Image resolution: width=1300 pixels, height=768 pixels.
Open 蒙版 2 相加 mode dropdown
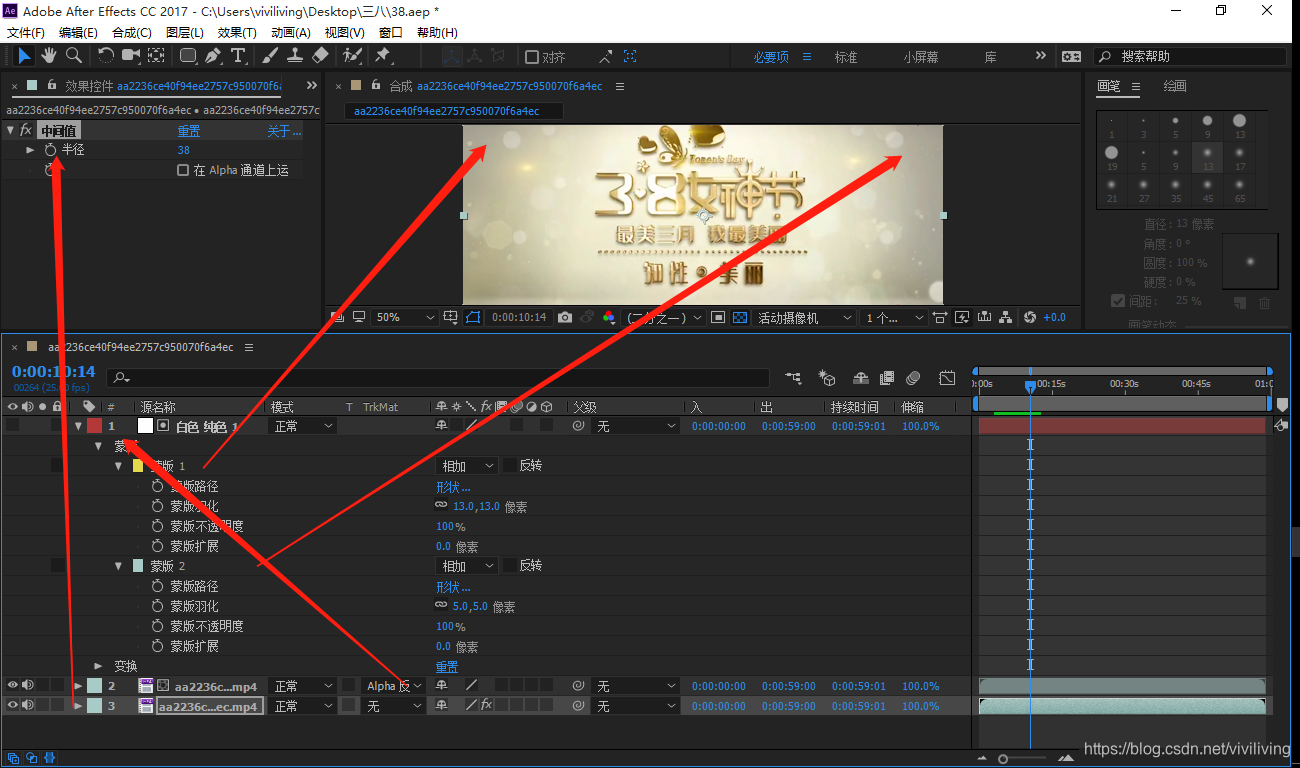[467, 565]
